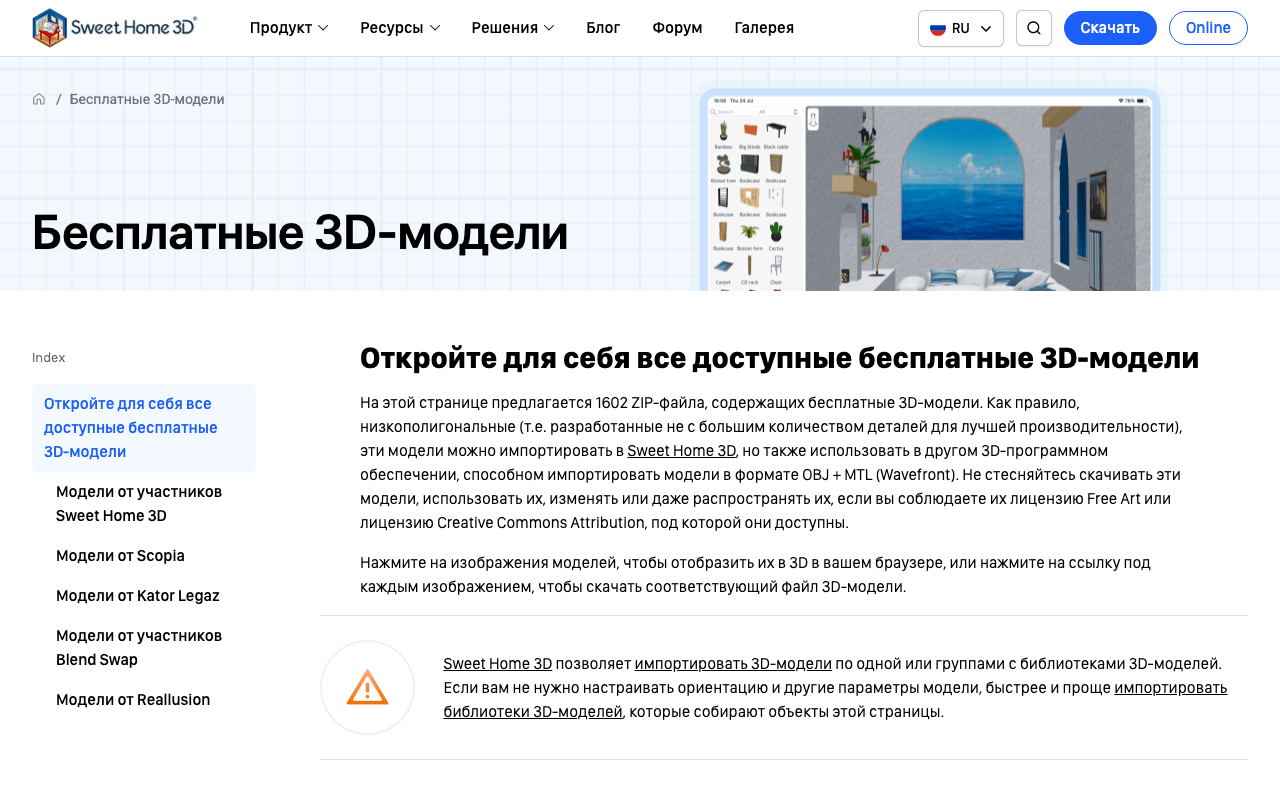1280x800 pixels.
Task: Open the search magnifier icon
Action: point(1034,28)
